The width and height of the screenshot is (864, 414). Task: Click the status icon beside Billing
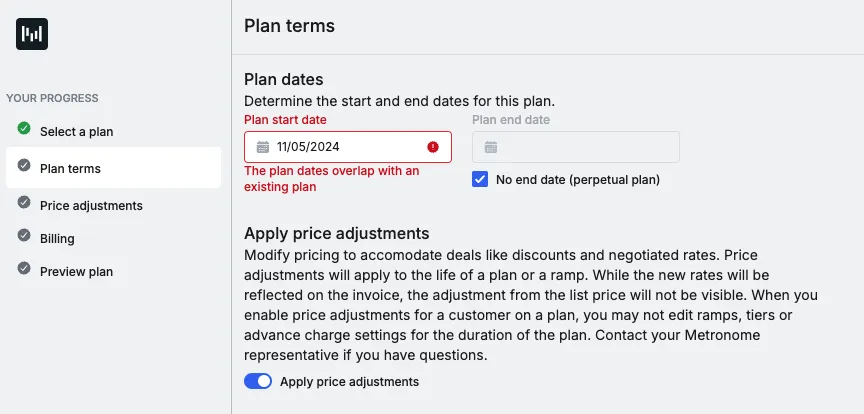24,235
